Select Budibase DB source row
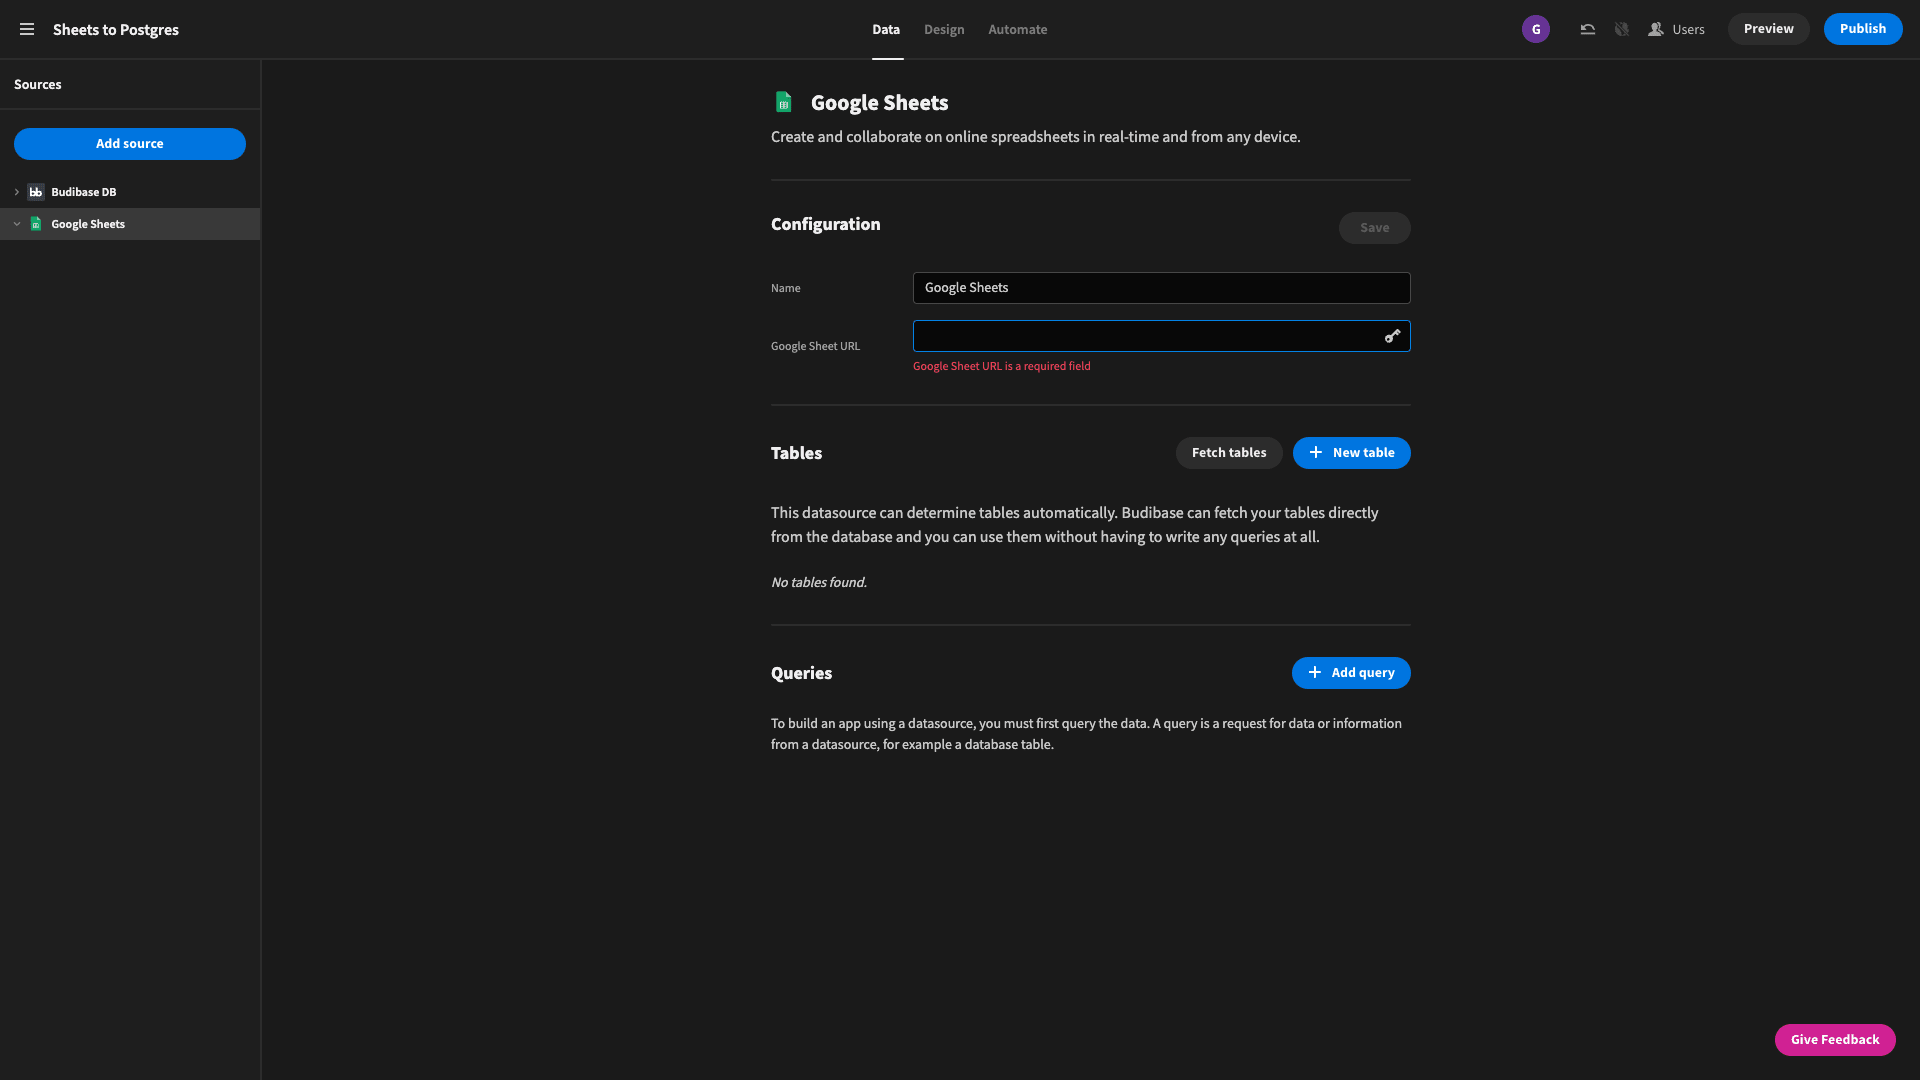 tap(130, 192)
